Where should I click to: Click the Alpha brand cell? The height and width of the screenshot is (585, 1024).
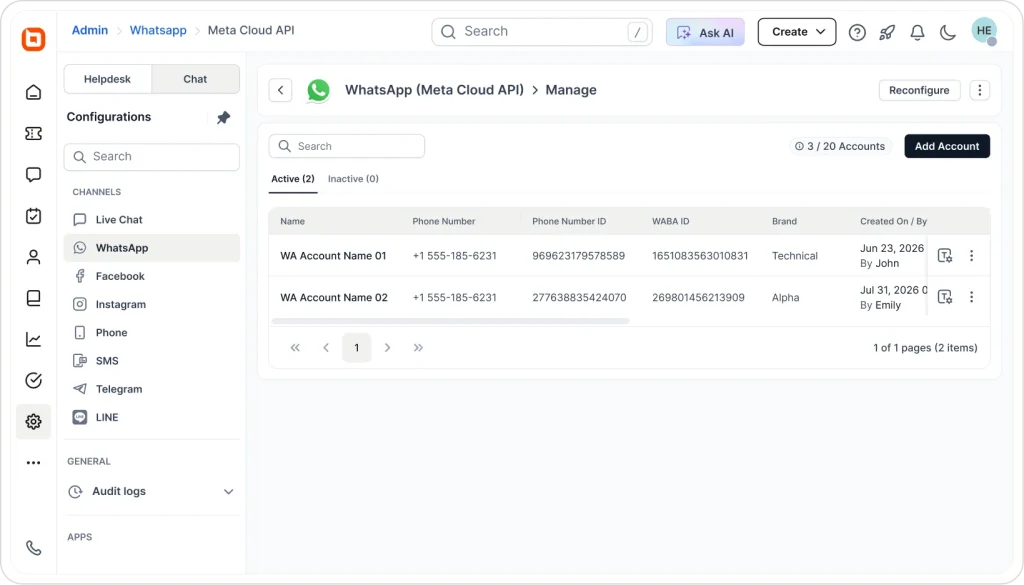click(786, 298)
